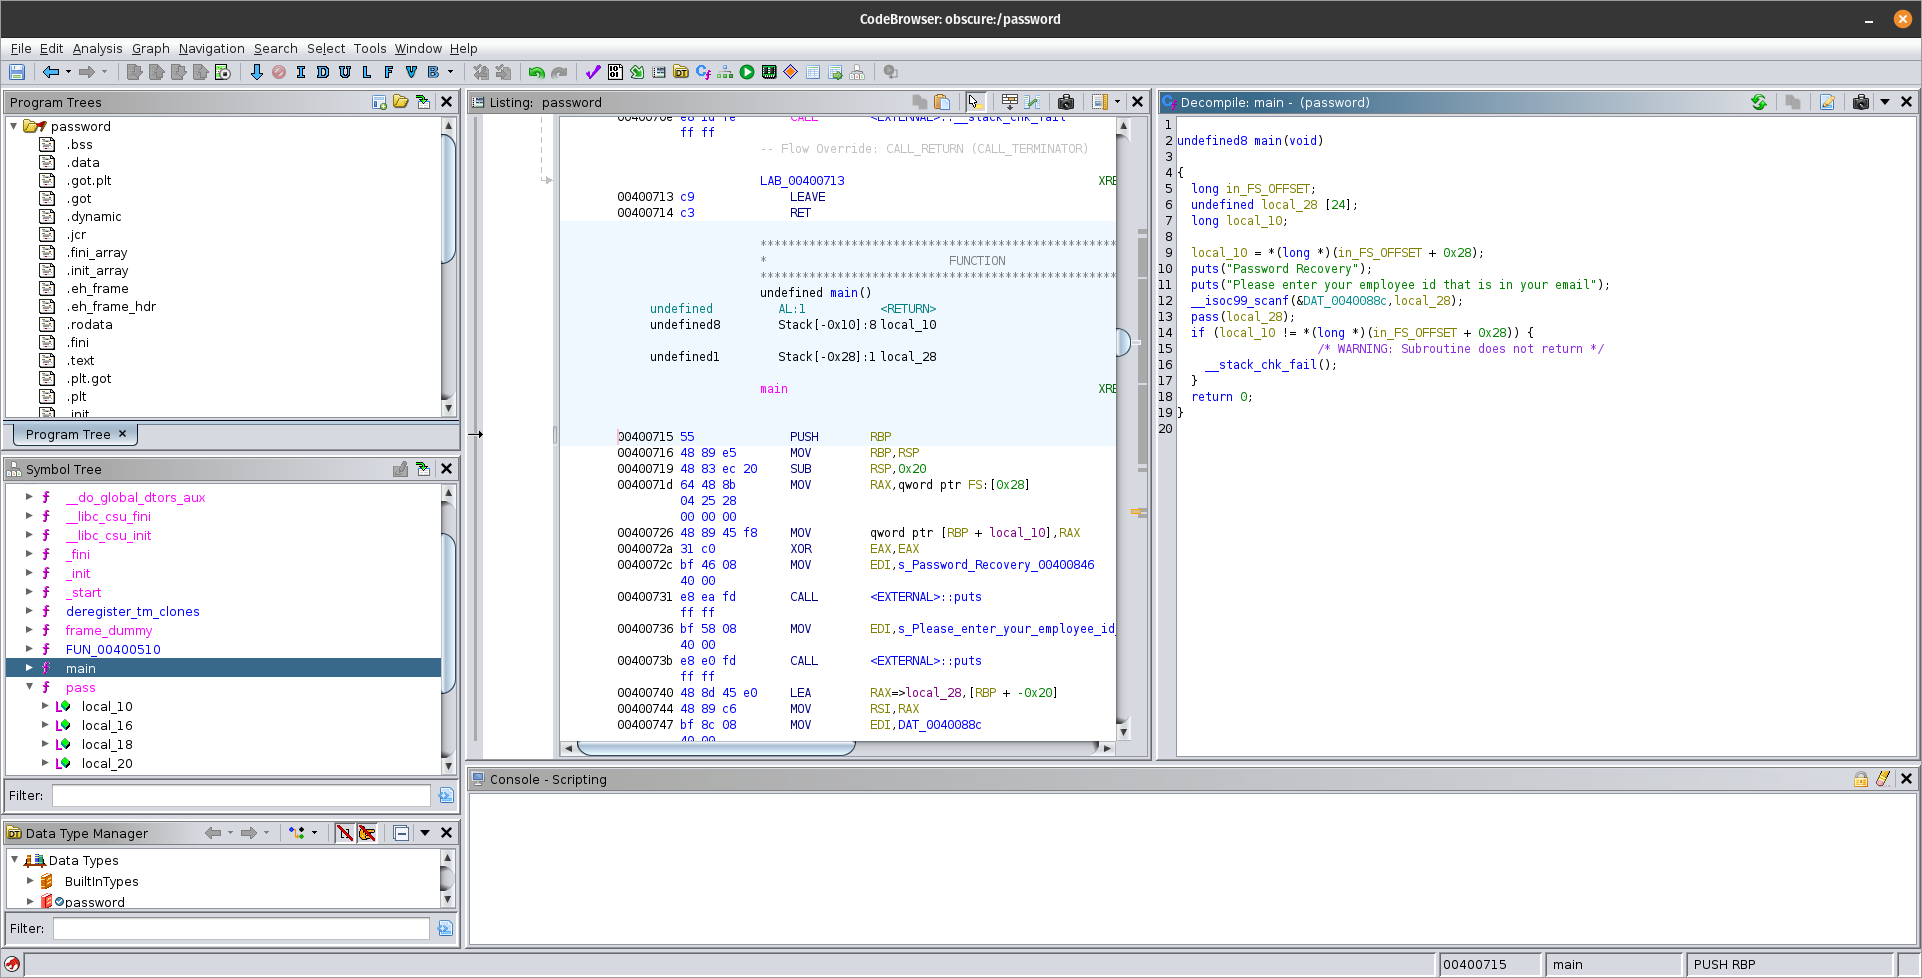
Task: Click the green Run script play icon
Action: 747,72
